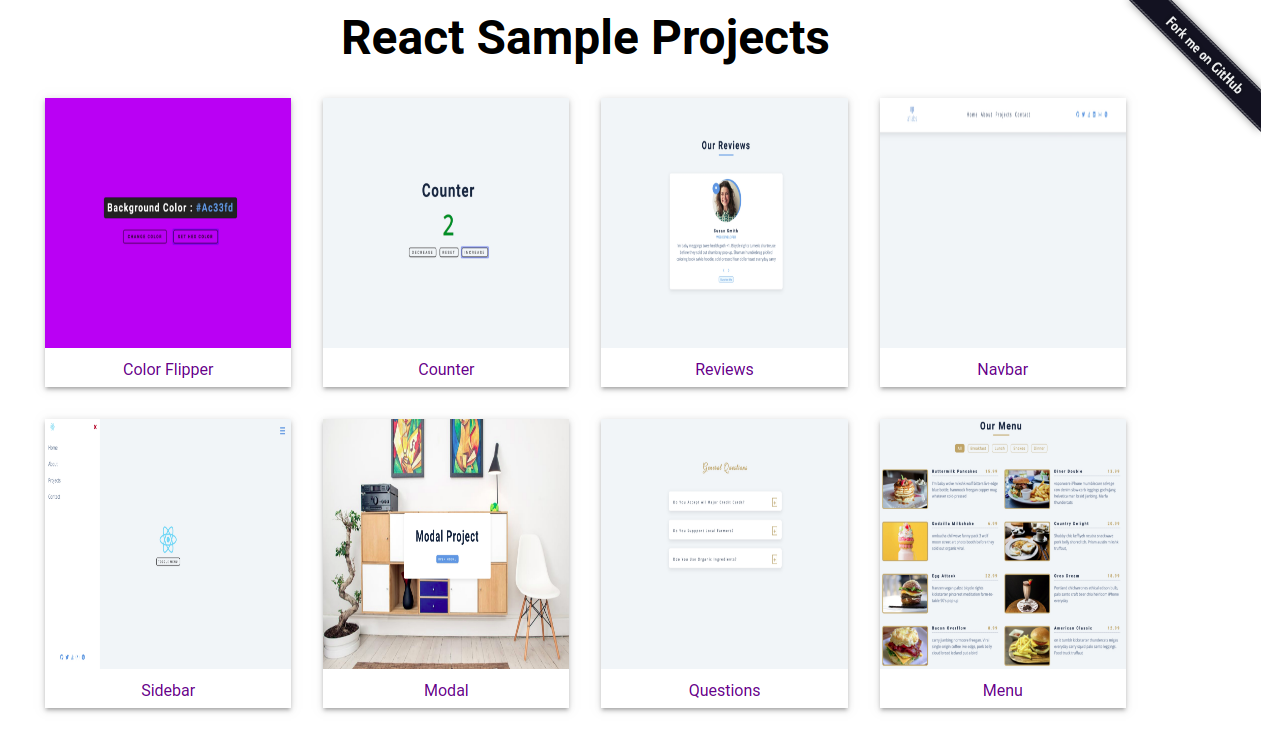The image size is (1261, 729).
Task: Click Susan Smith's avatar in Reviews
Action: (727, 200)
